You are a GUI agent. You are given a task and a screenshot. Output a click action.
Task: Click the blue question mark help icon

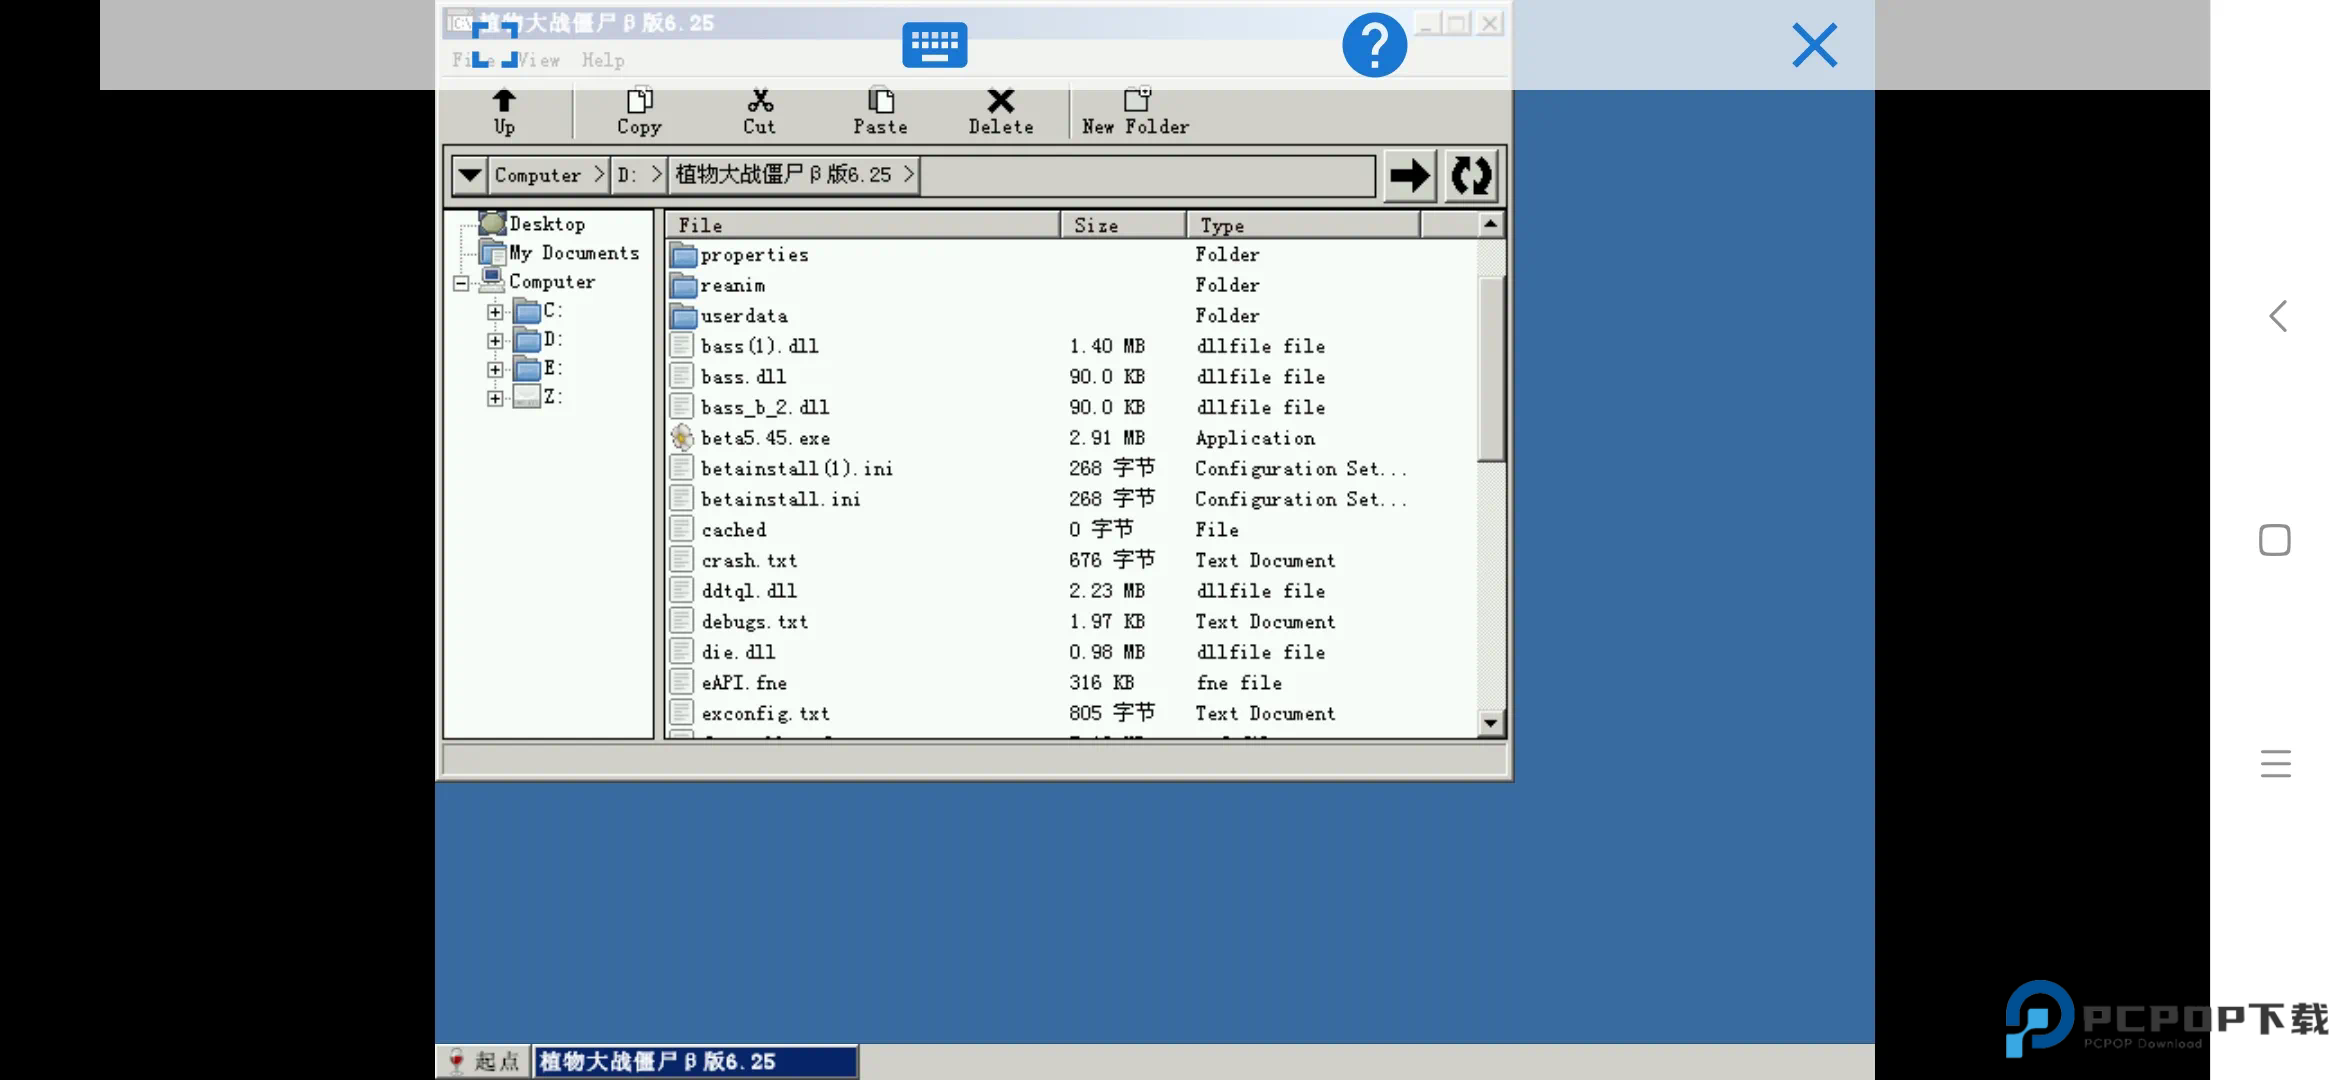1374,45
